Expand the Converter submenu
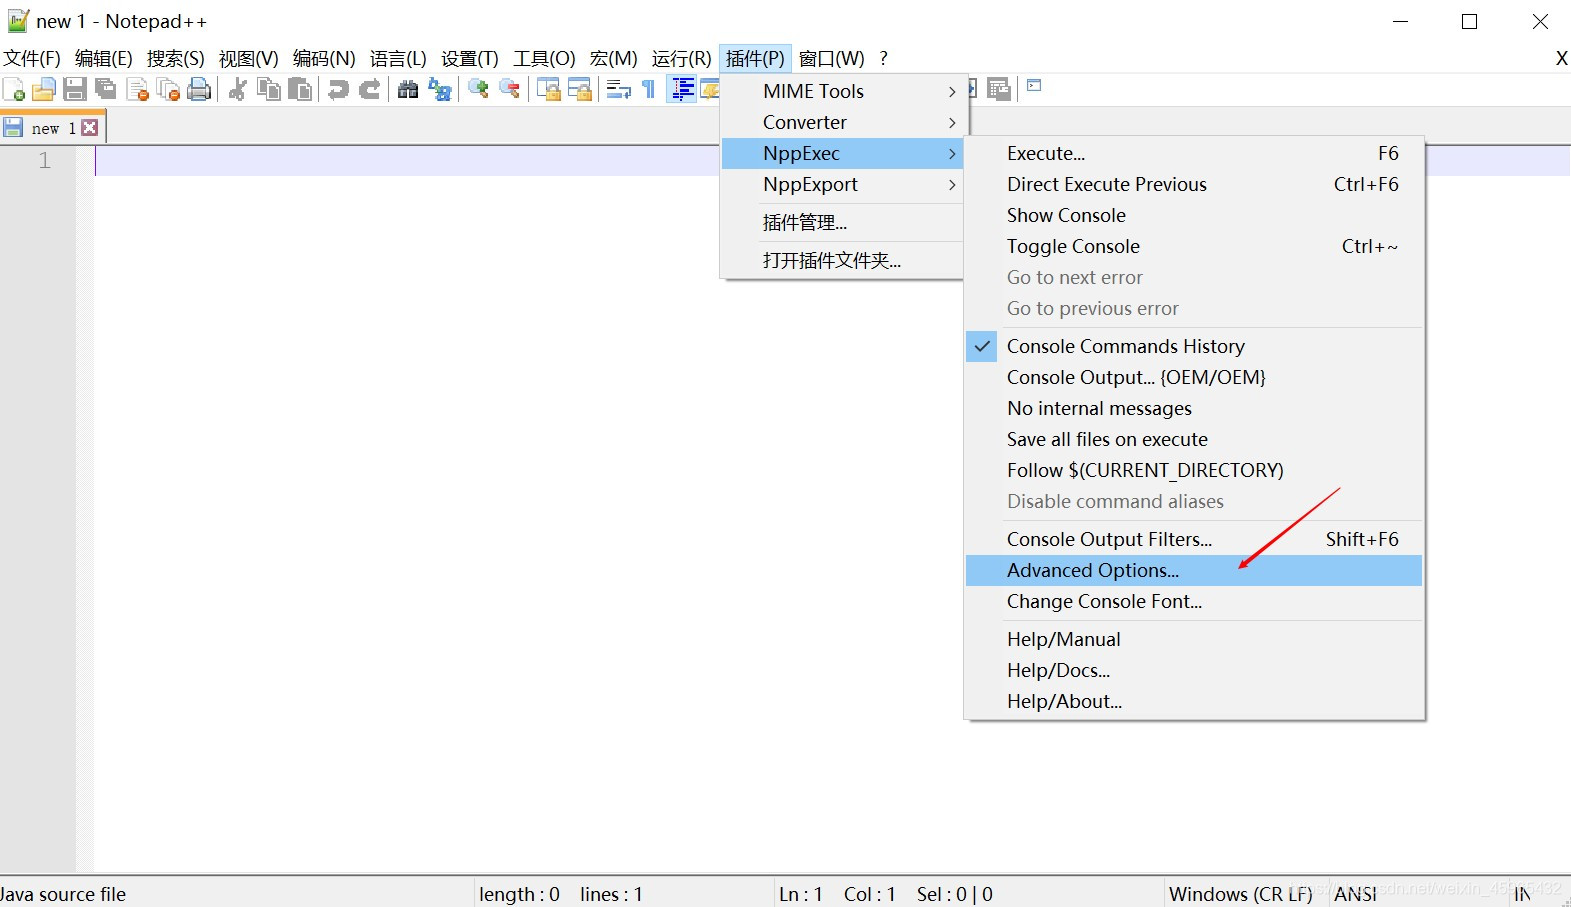 841,122
